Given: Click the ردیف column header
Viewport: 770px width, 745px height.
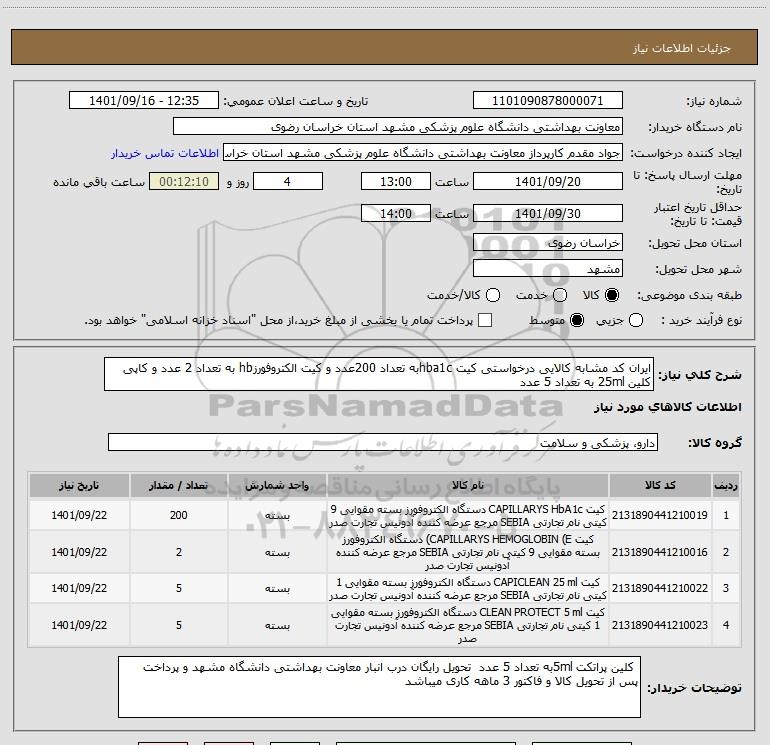Looking at the screenshot, I should click(726, 485).
